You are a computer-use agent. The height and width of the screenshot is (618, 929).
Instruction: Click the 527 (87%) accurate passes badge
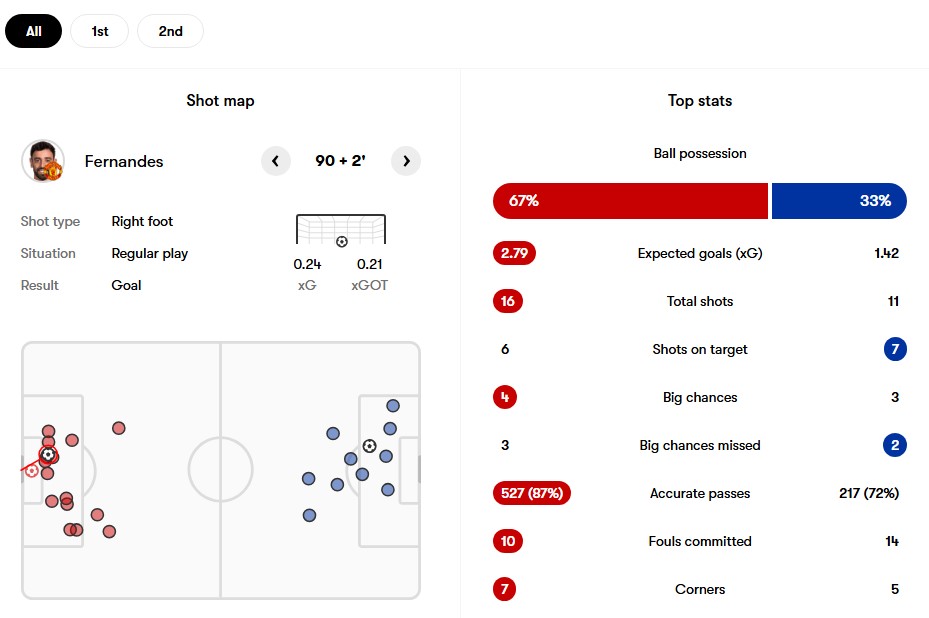click(x=531, y=493)
